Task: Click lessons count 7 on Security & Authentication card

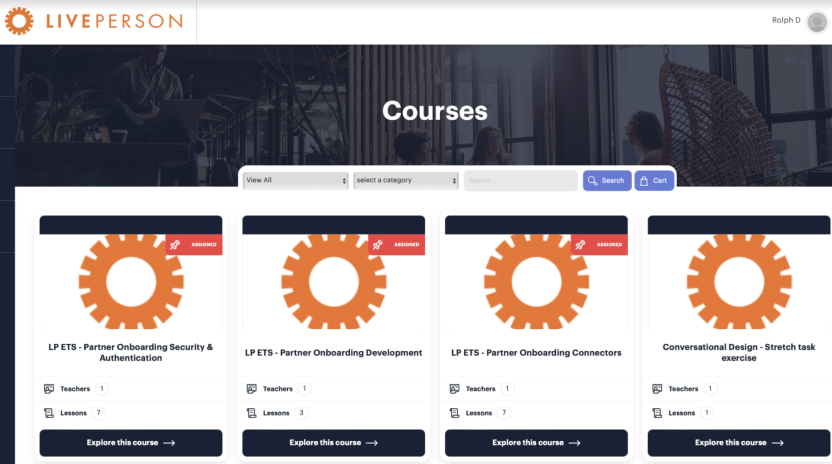Action: tap(99, 413)
